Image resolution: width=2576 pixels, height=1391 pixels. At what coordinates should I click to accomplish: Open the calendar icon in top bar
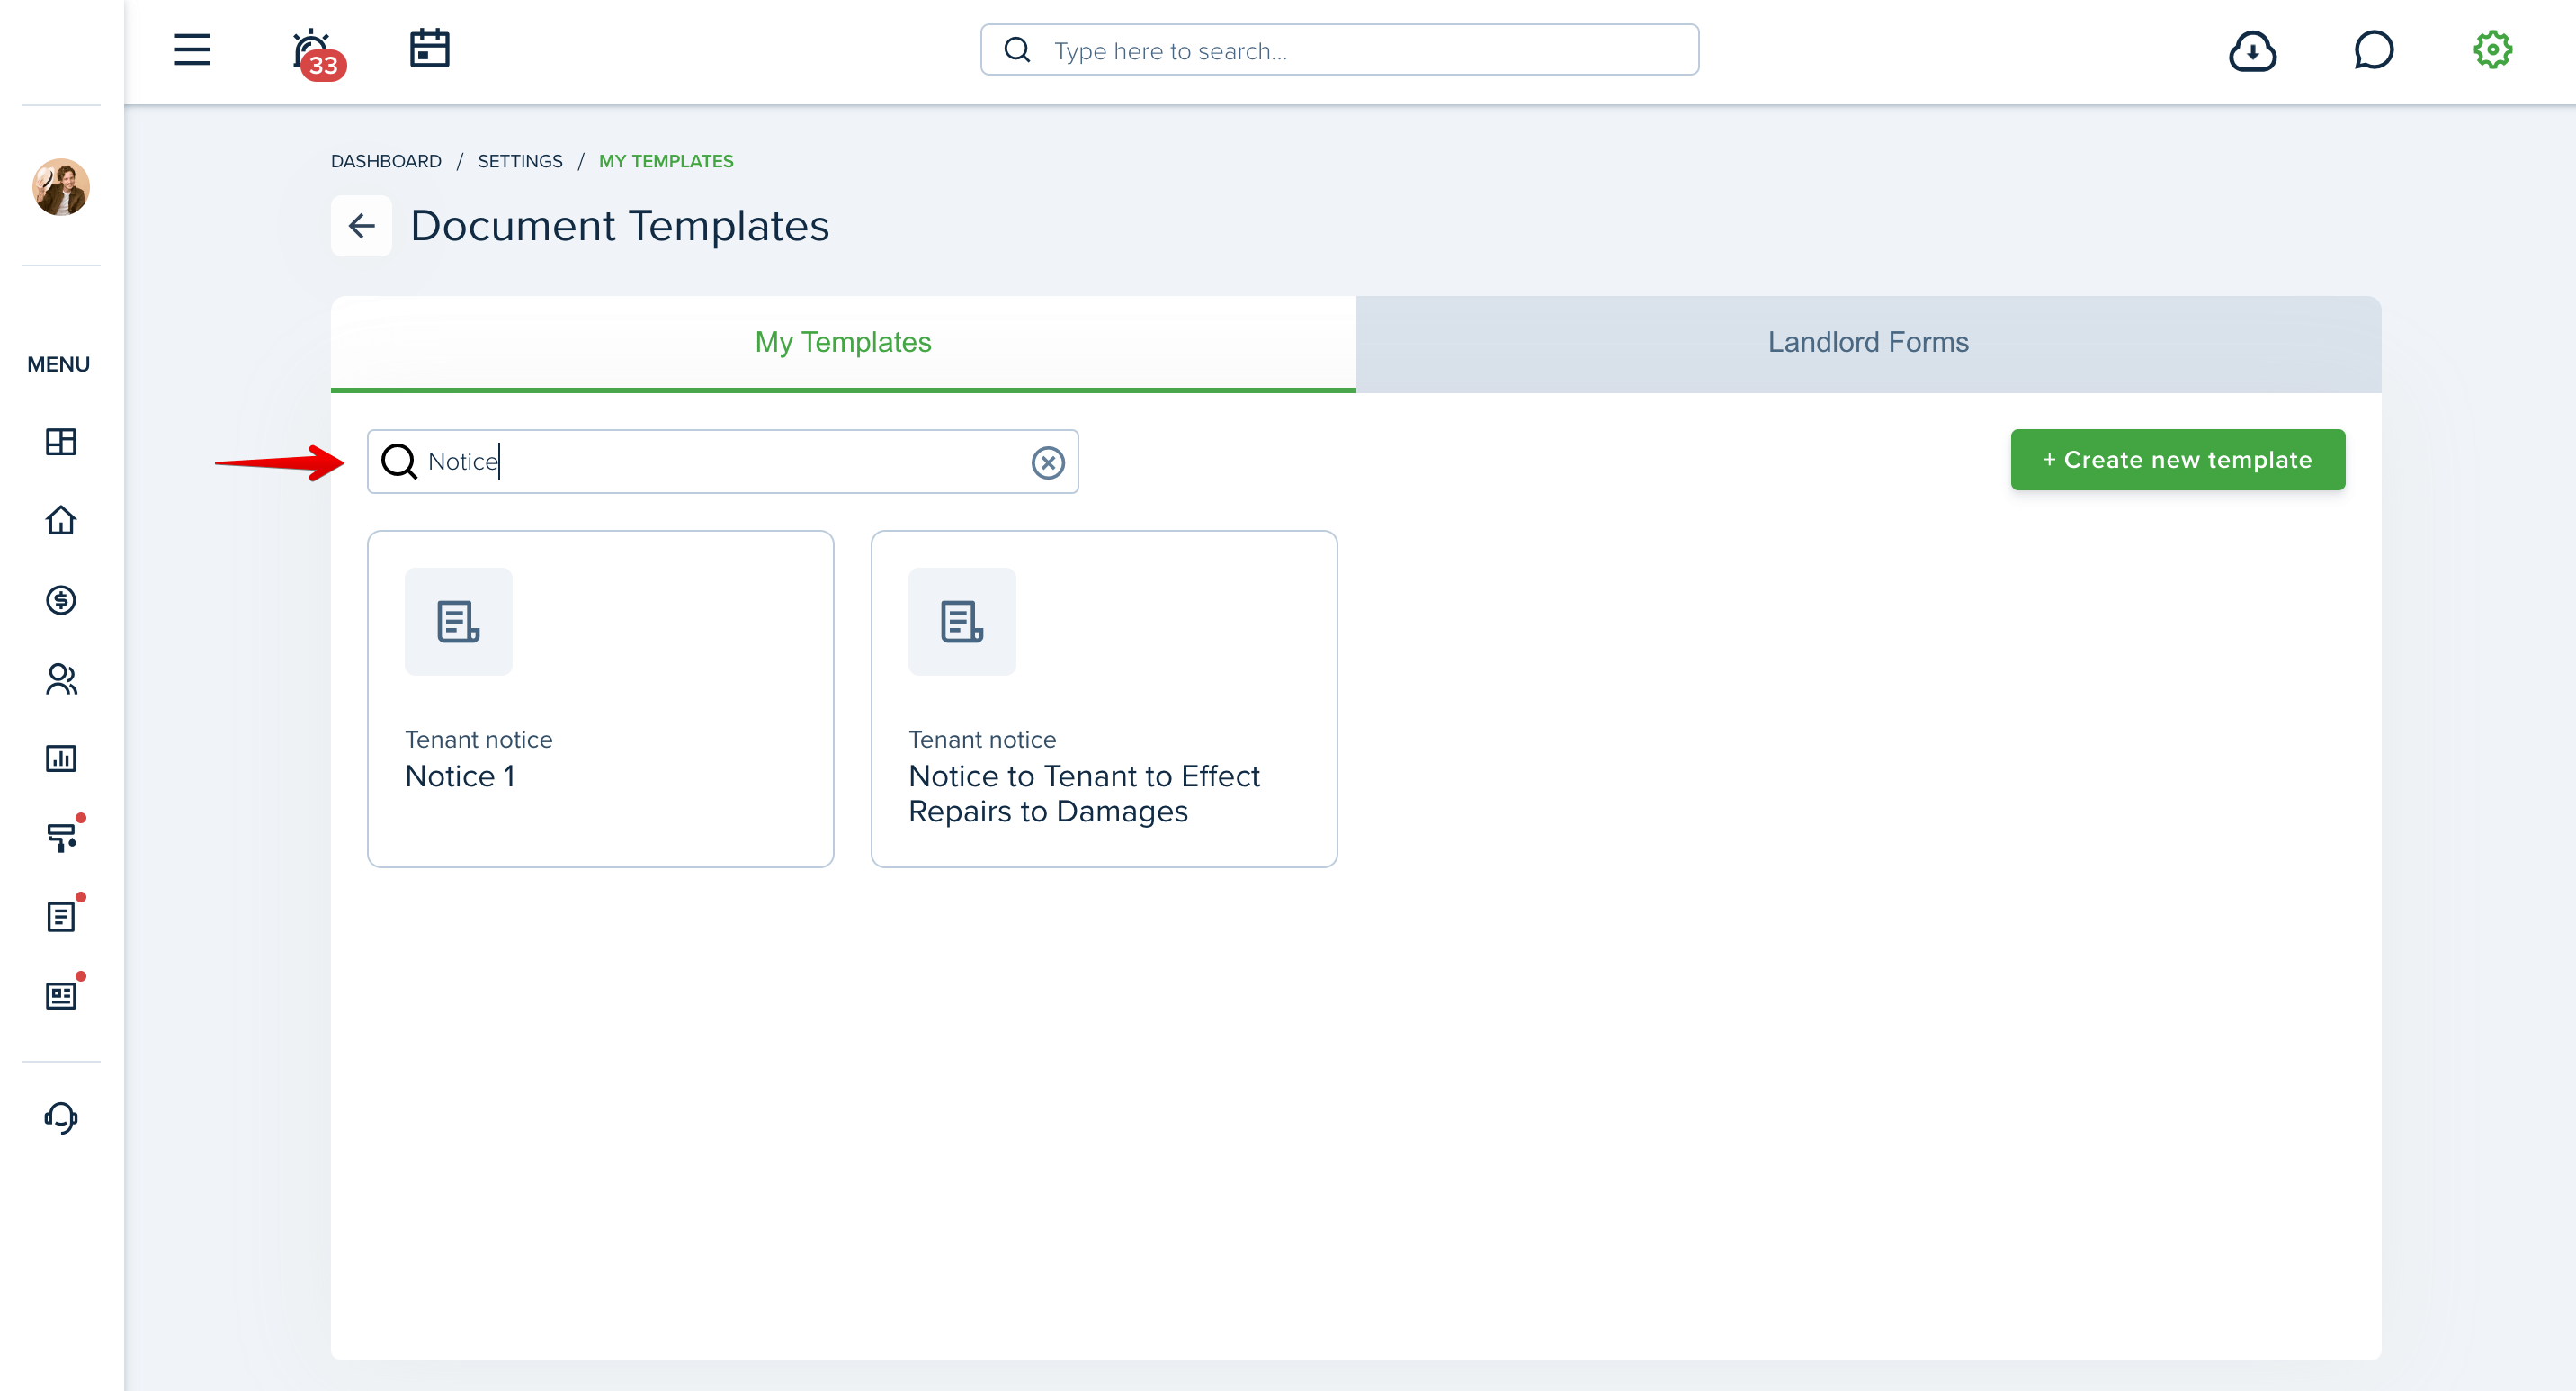430,48
